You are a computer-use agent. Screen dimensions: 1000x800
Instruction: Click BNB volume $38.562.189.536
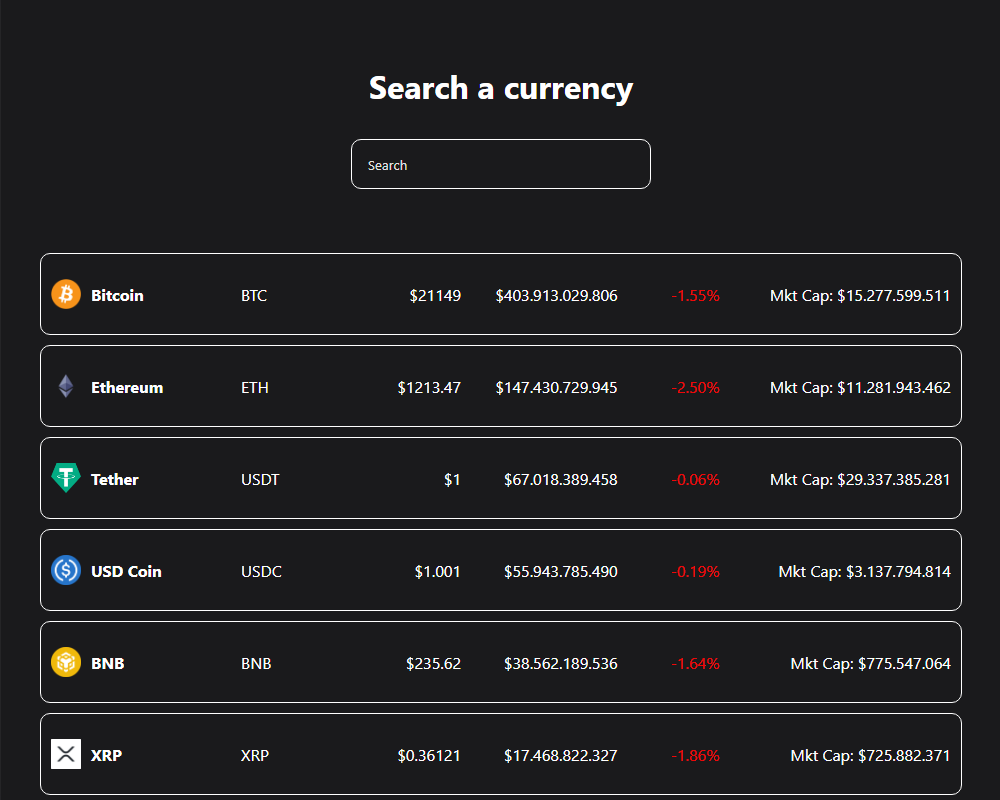(561, 663)
